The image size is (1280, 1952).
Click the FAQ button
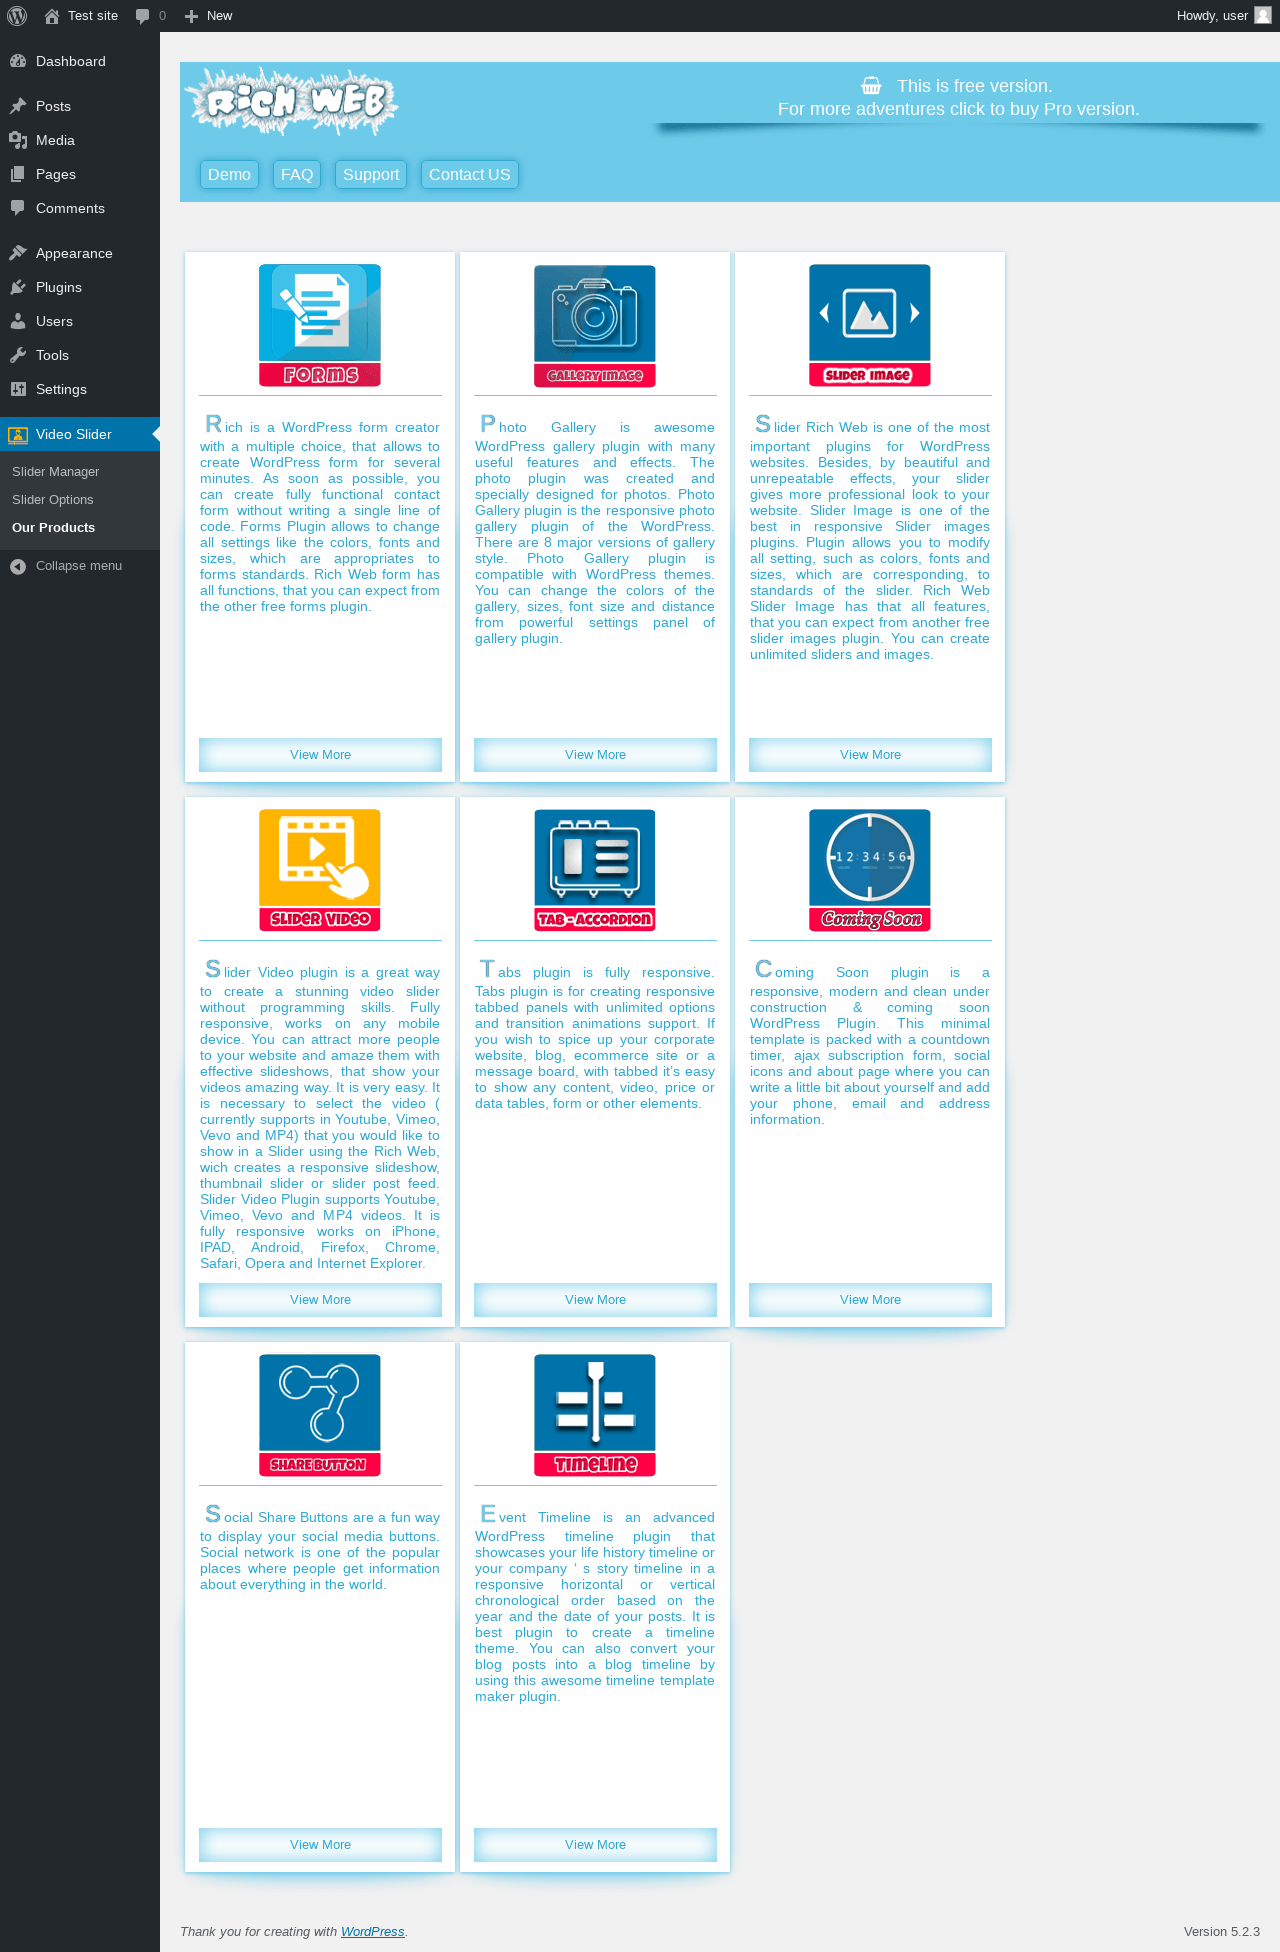(297, 175)
